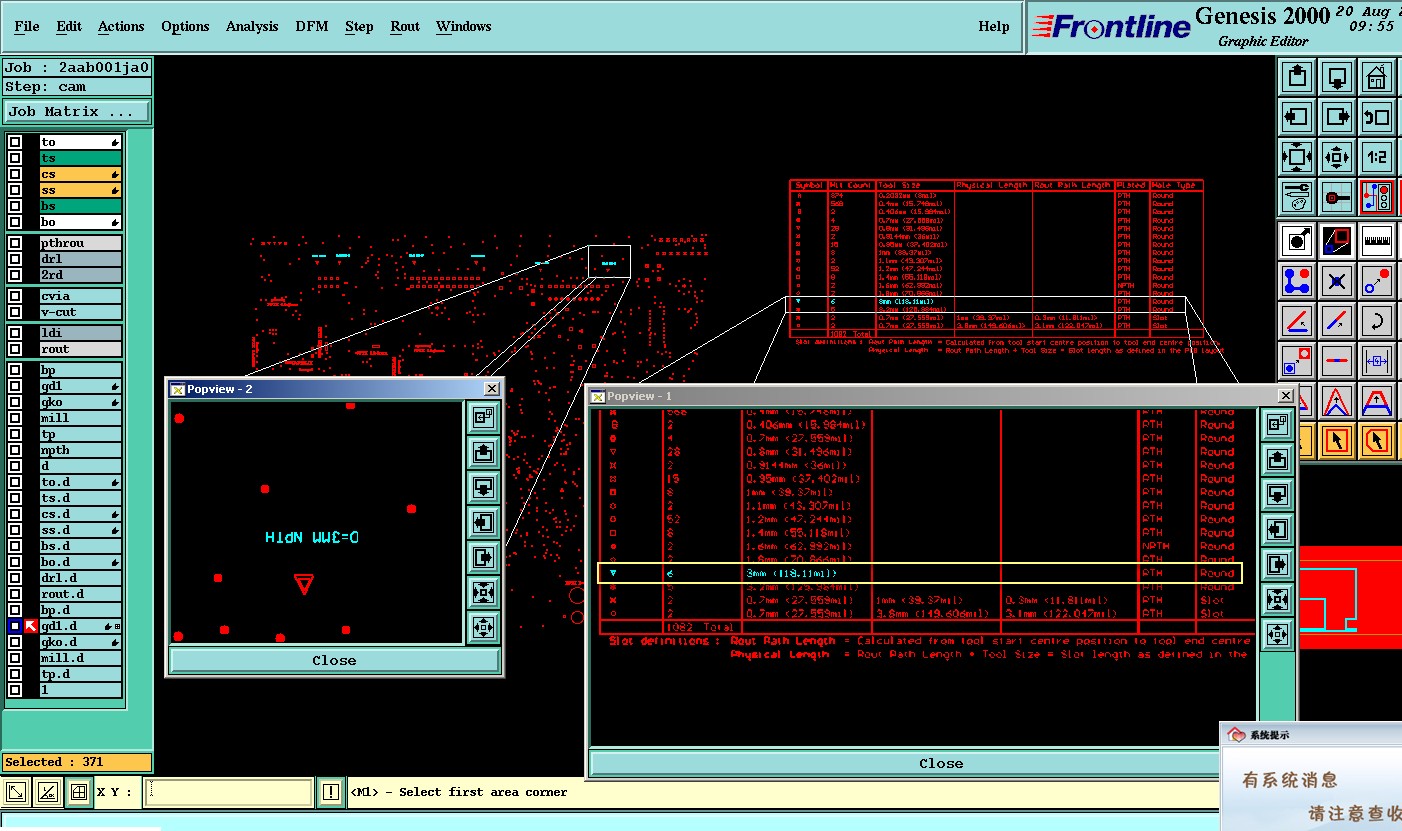Toggle the checkbox for layer rout
This screenshot has height=831, width=1402.
click(x=15, y=349)
